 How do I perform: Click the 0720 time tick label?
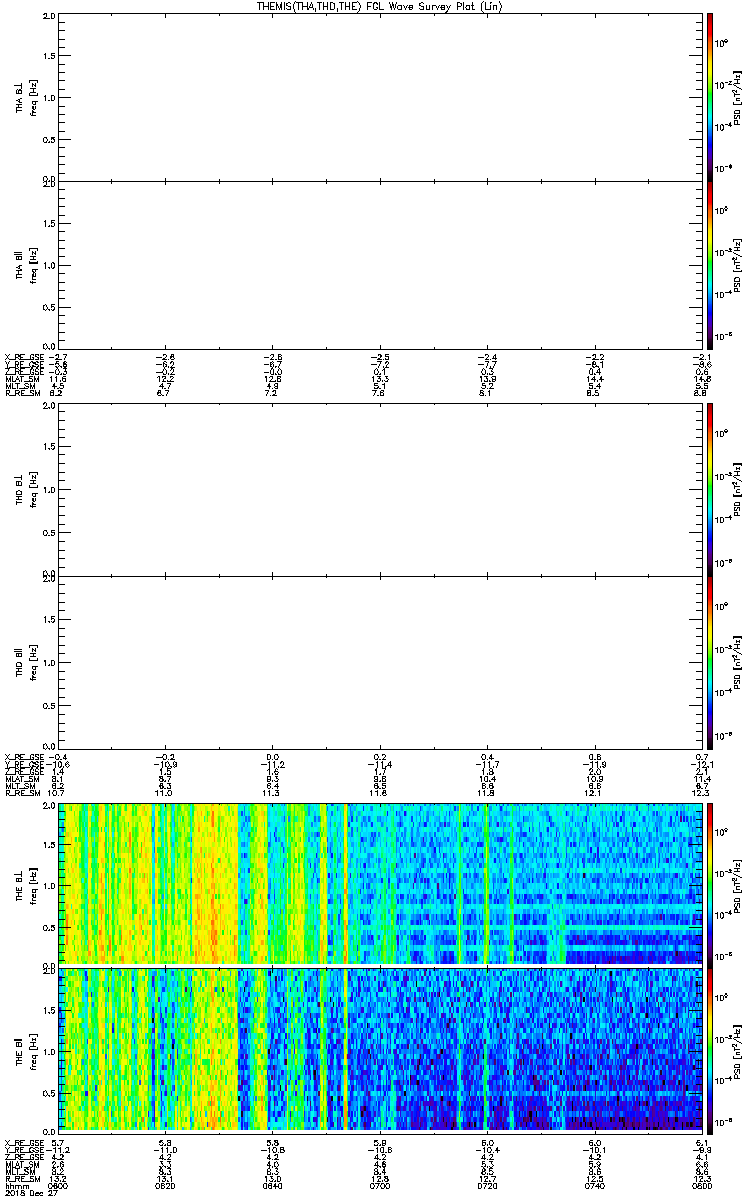(487, 1187)
